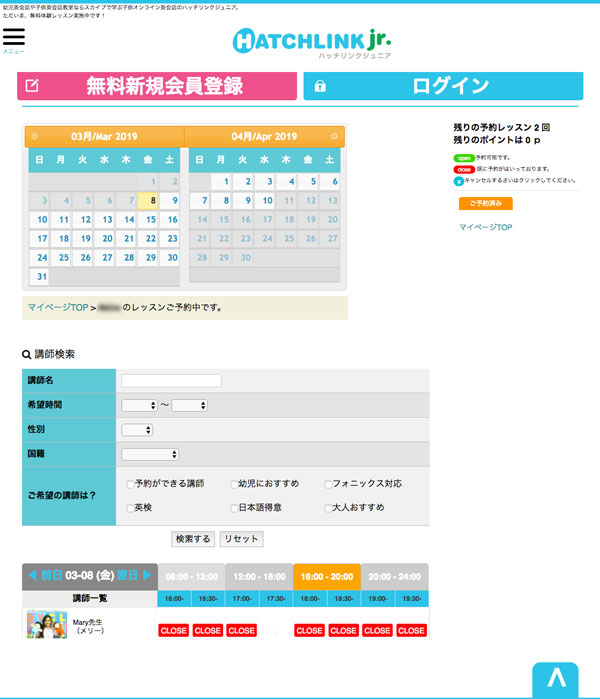600x699 pixels.
Task: Switch to the 16:00 - 20:00 time tab
Action: pos(326,576)
